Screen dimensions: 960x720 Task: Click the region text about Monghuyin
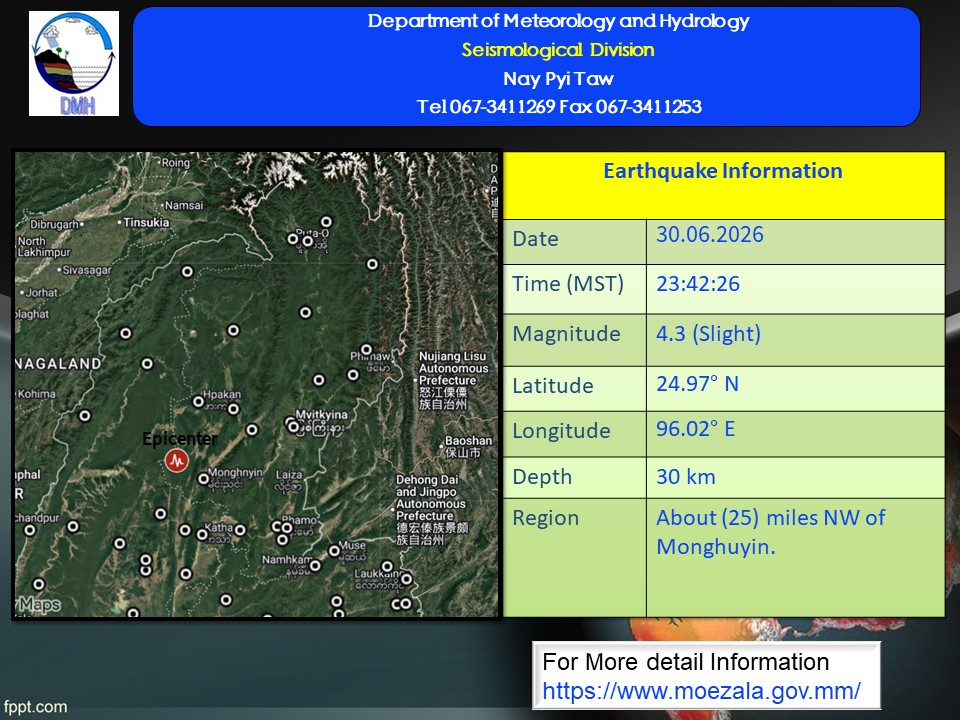point(770,532)
